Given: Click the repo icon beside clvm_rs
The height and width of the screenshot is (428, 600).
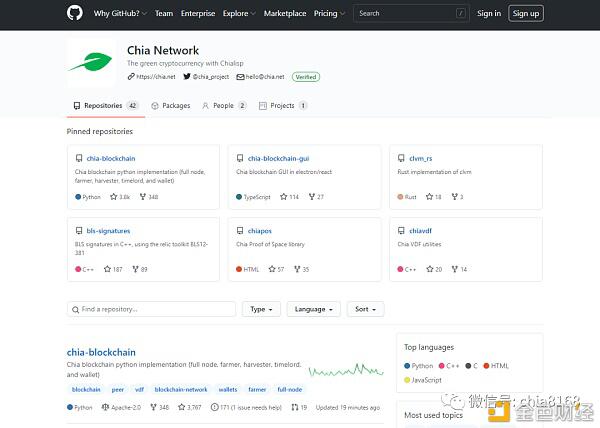Looking at the screenshot, I should pyautogui.click(x=401, y=158).
